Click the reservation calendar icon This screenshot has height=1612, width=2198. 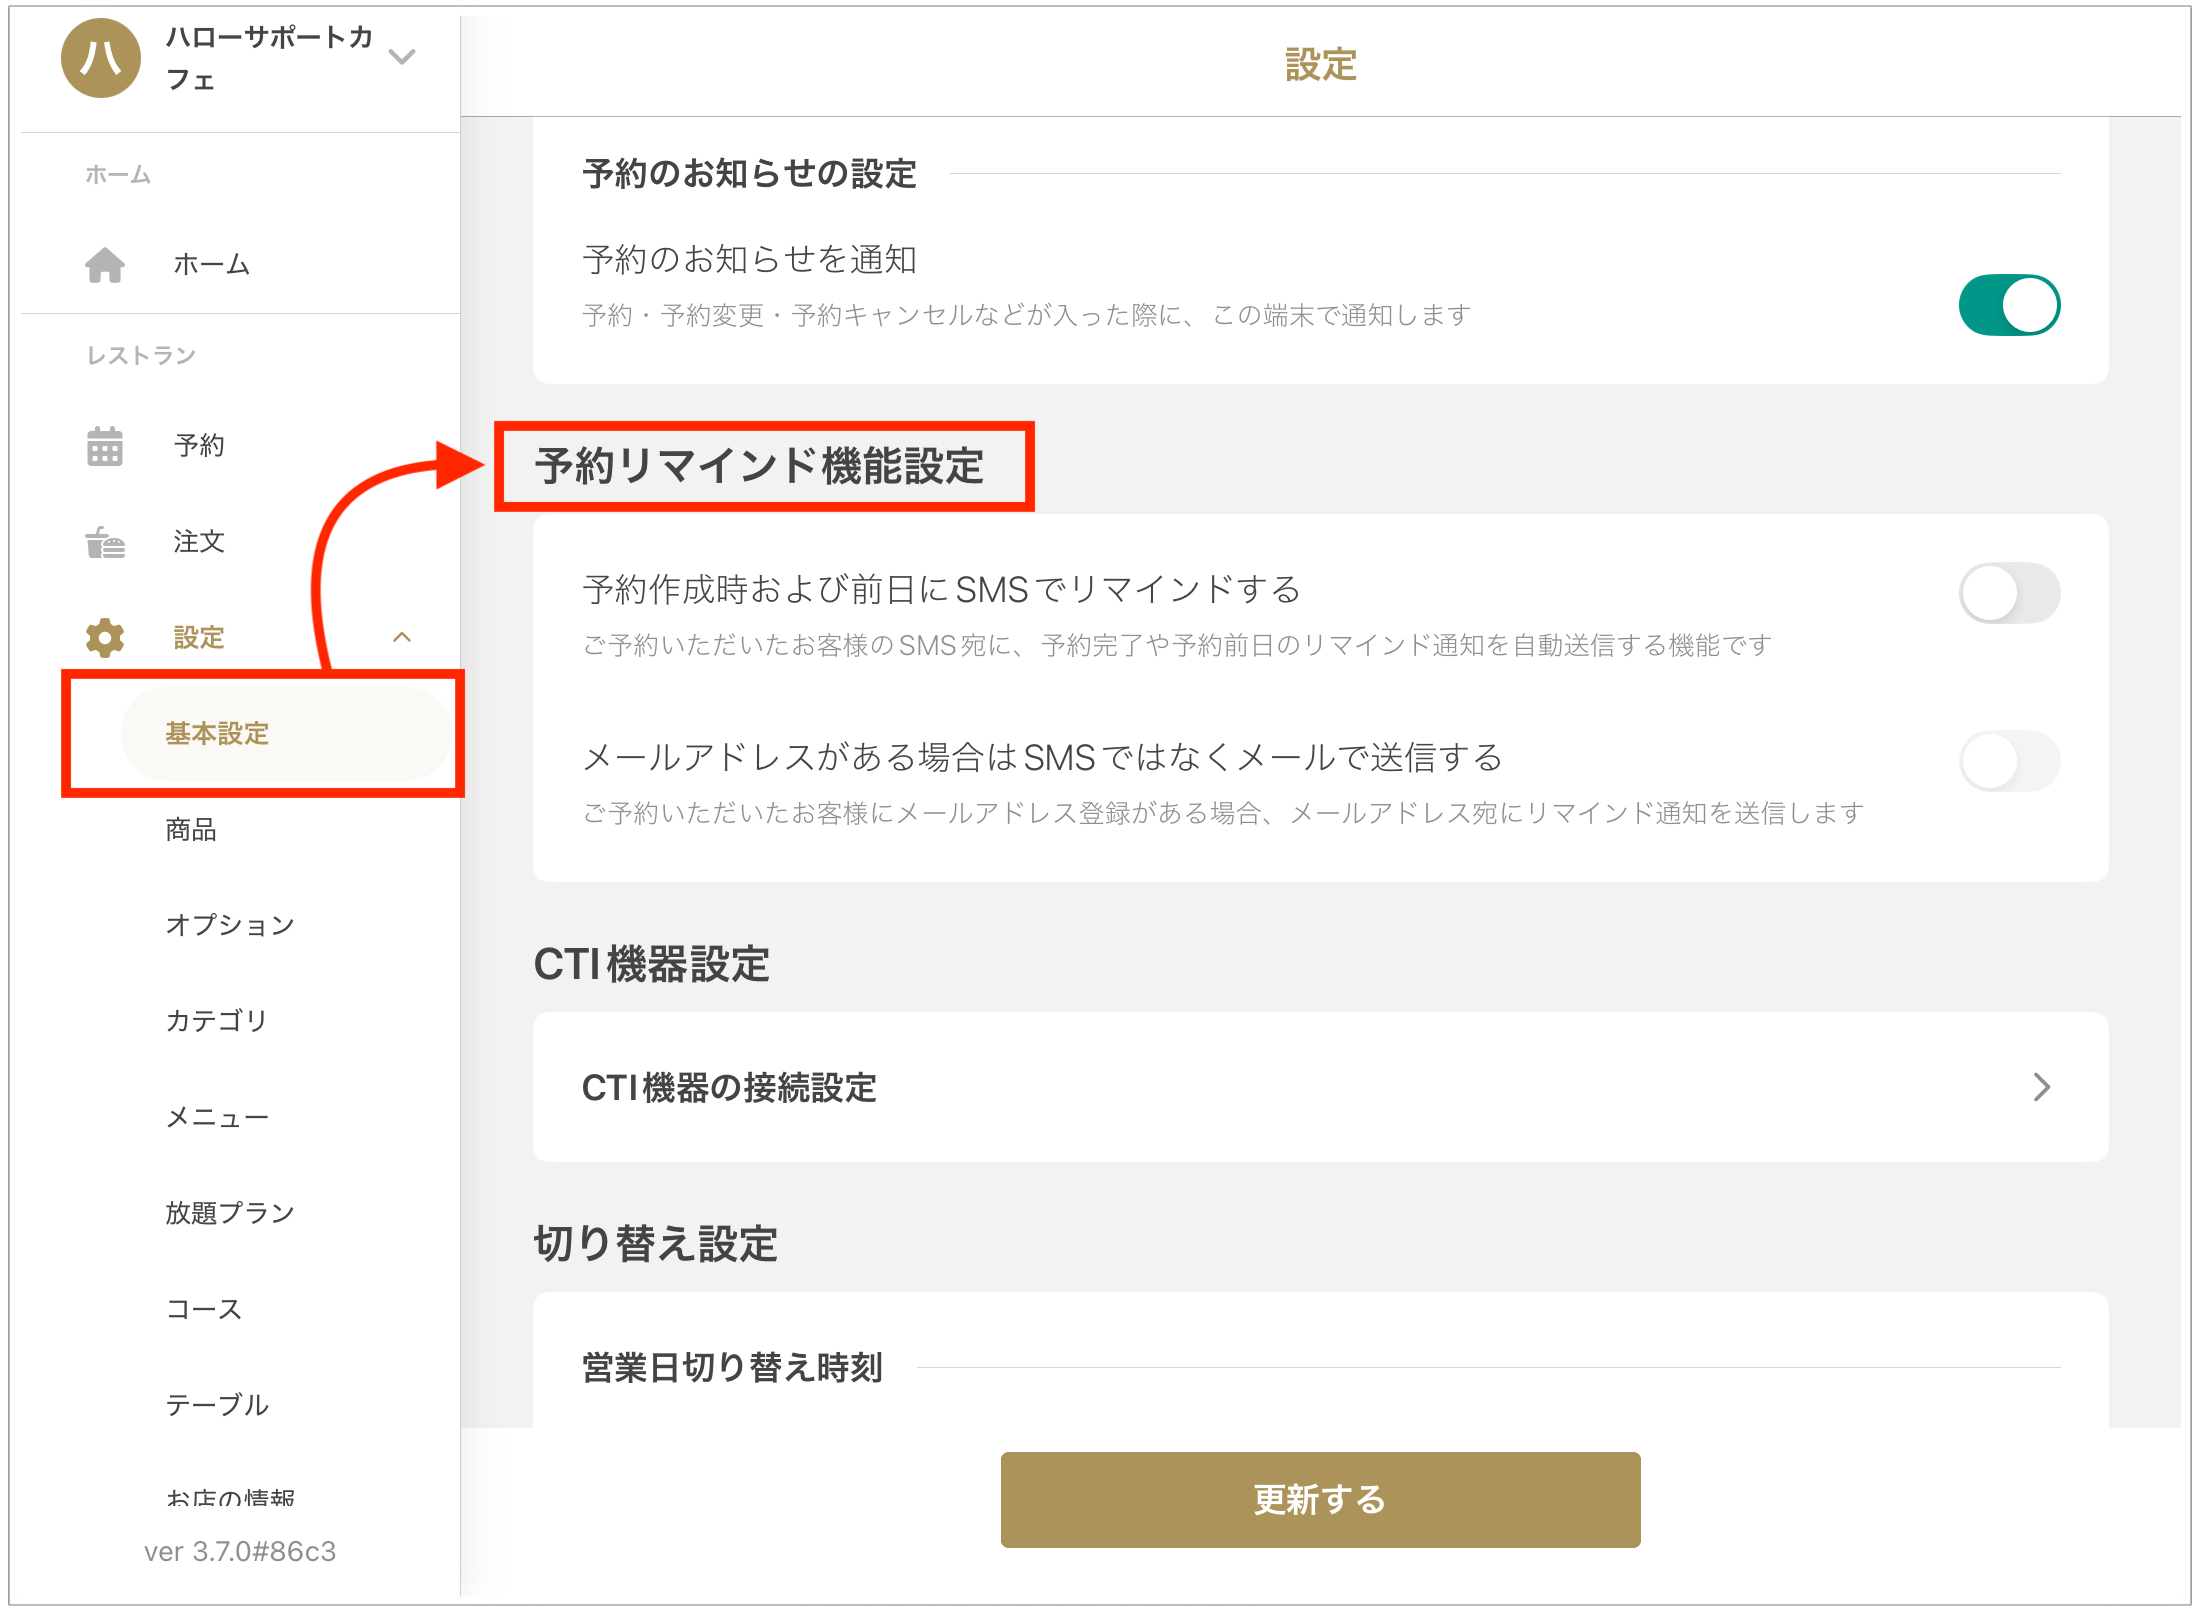[105, 446]
